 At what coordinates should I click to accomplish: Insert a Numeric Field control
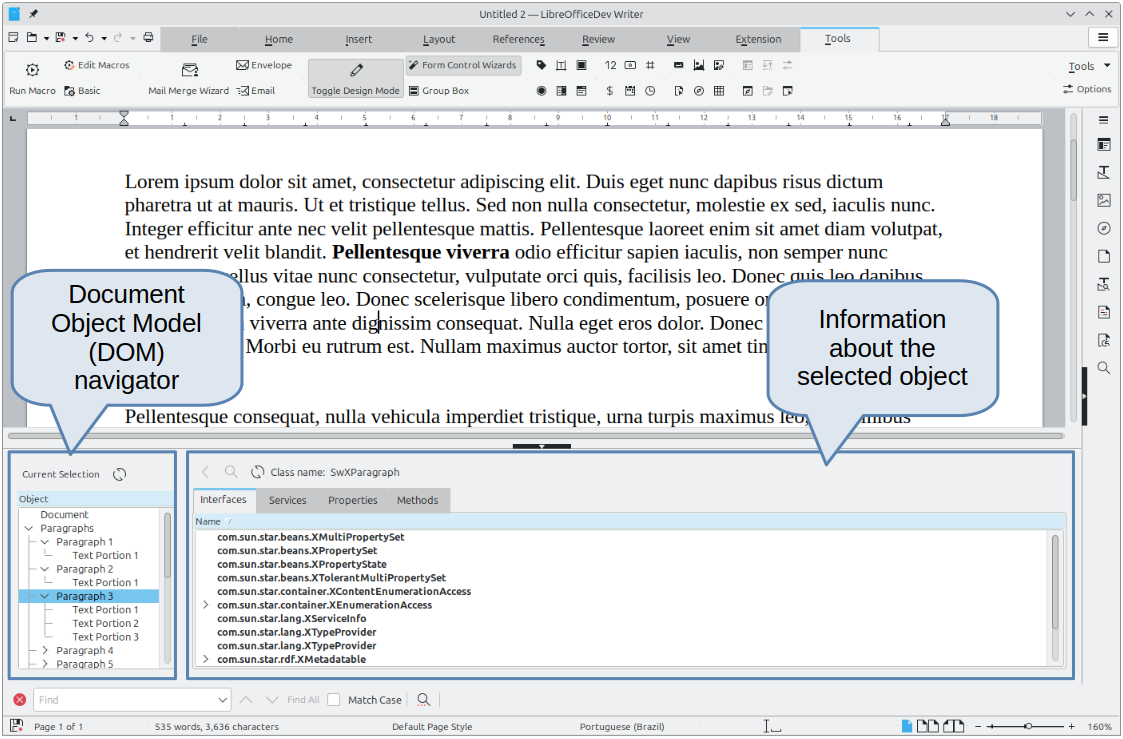pos(611,65)
